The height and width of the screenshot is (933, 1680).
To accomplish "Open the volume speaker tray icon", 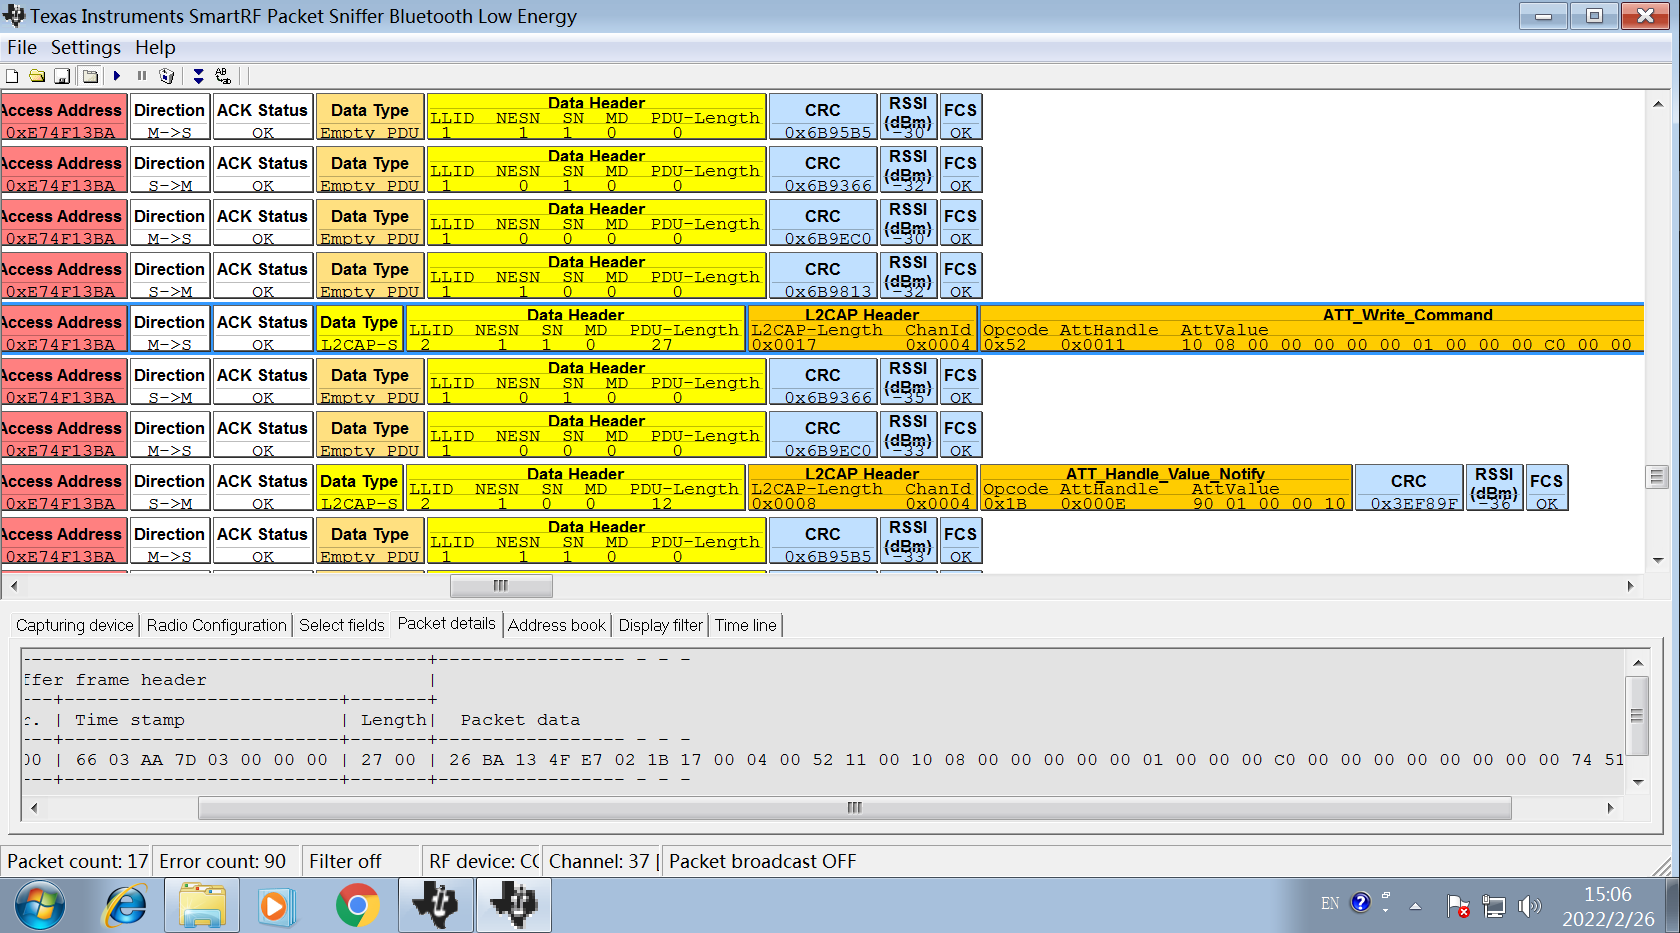I will point(1529,906).
